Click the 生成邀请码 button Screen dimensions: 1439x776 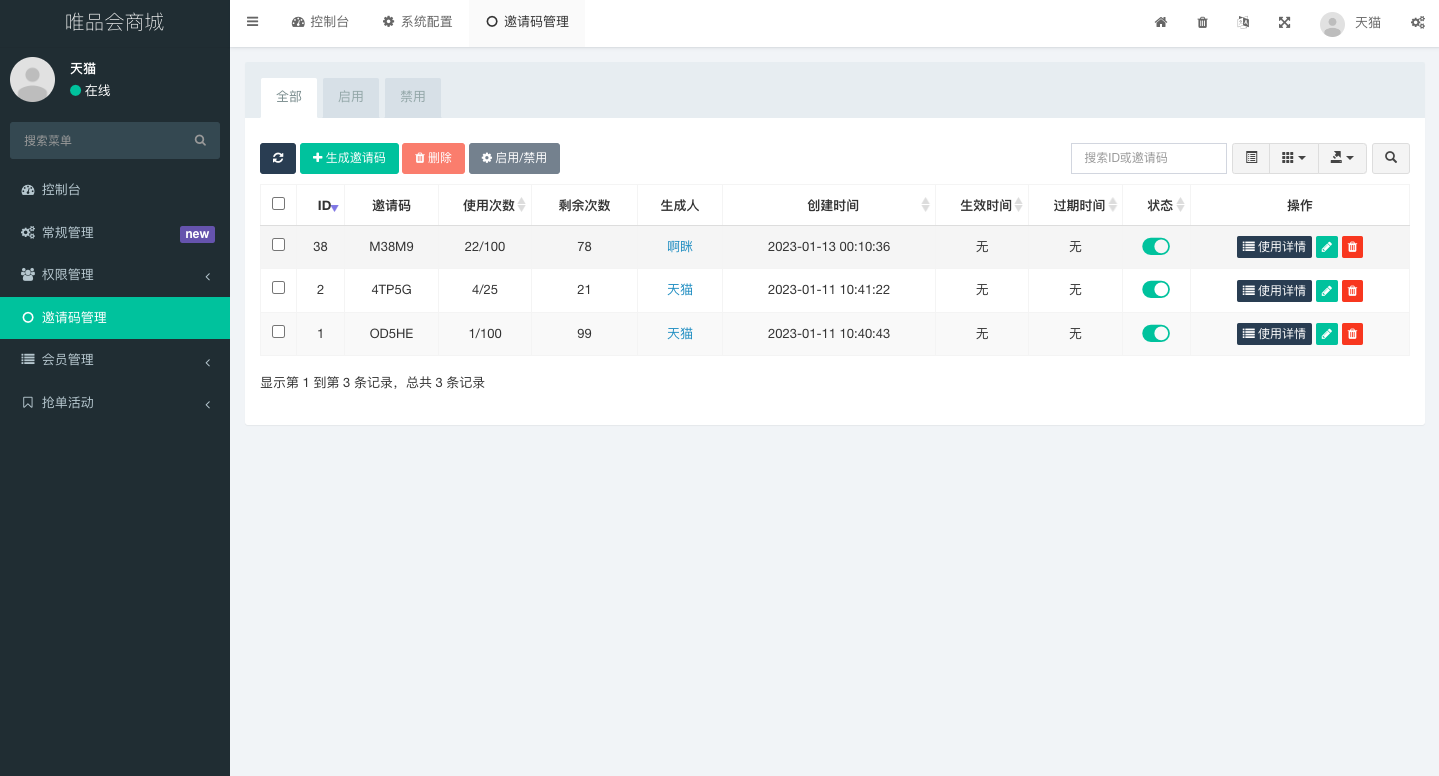[x=349, y=158]
